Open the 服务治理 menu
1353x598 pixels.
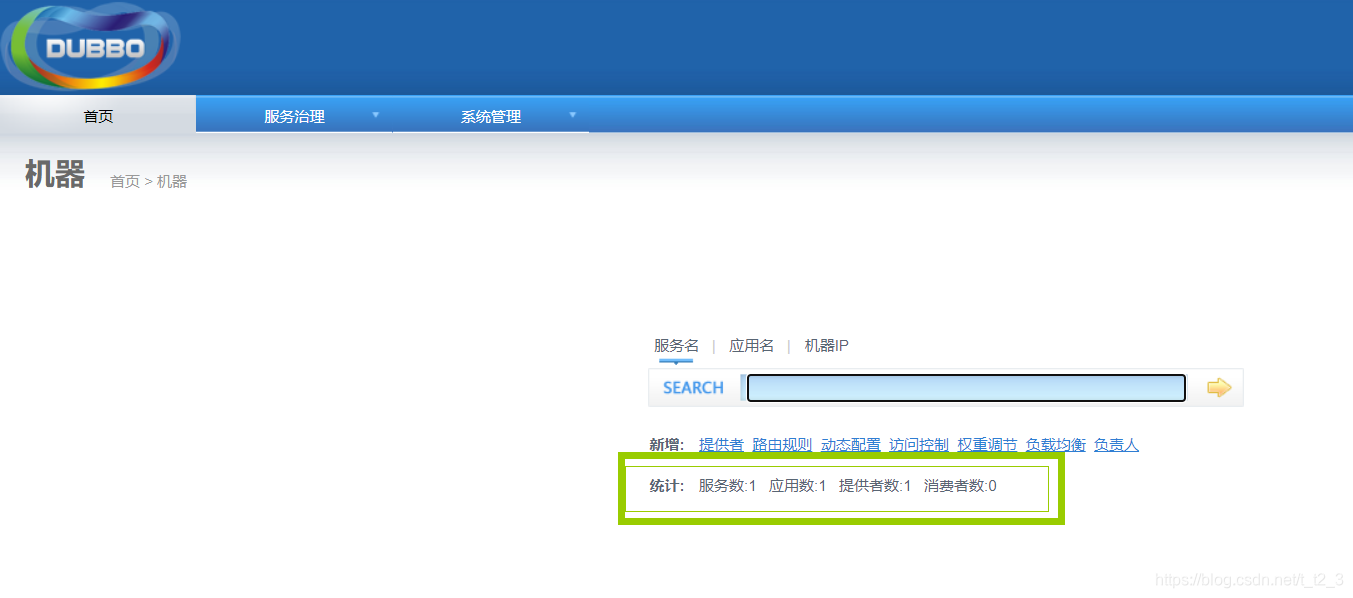[294, 116]
